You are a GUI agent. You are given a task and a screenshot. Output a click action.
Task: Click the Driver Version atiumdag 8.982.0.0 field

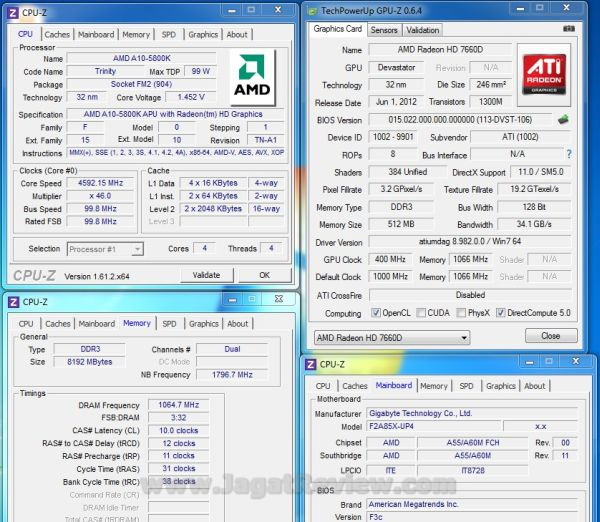coord(470,241)
